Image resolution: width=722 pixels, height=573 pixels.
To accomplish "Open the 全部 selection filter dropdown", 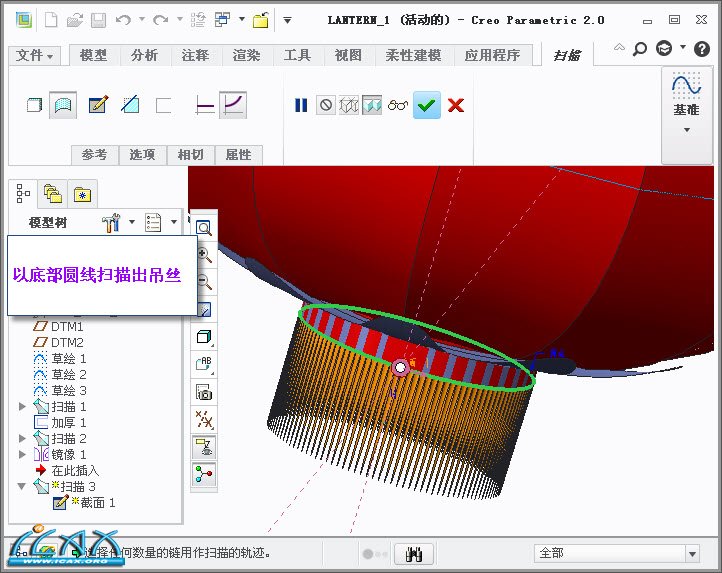I will coord(691,553).
